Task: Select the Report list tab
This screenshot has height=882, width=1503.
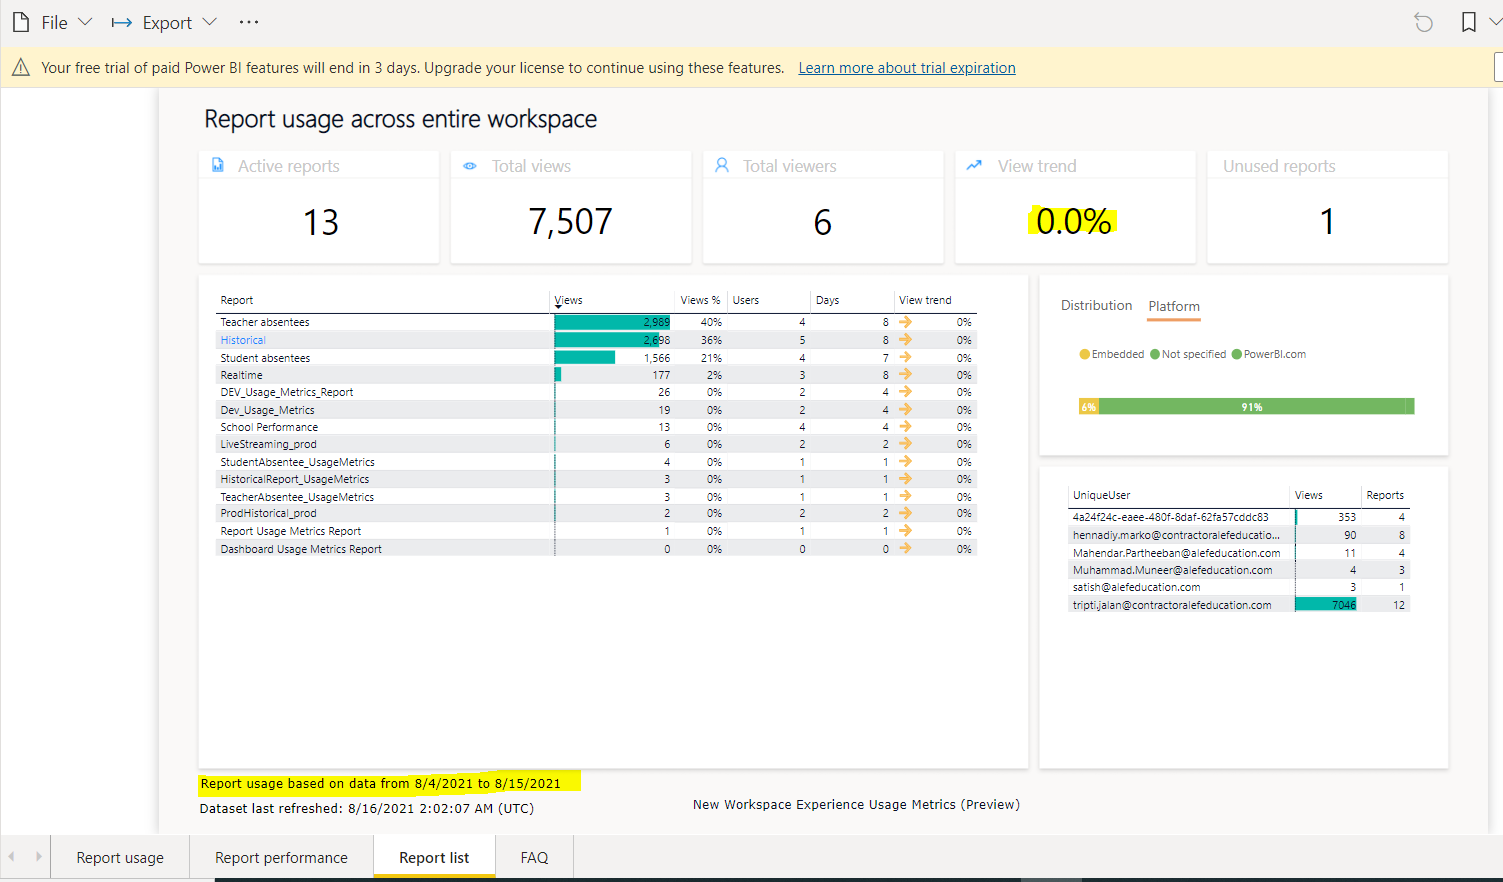Action: coord(434,857)
